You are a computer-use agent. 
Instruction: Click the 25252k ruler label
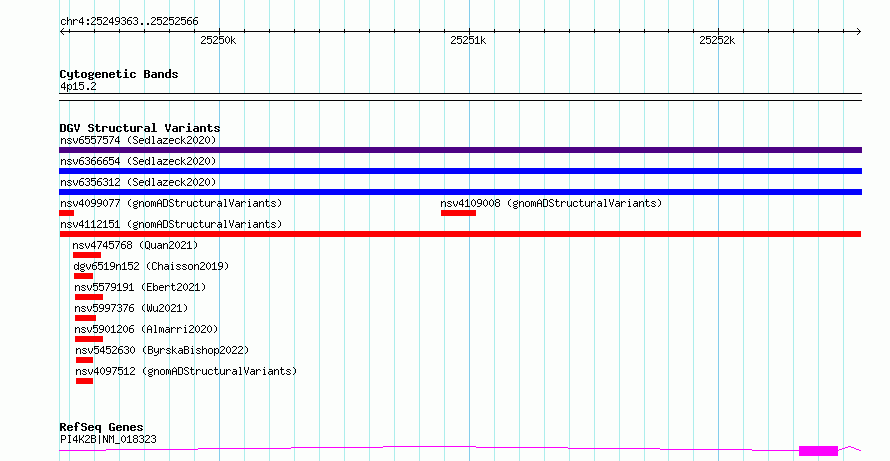coord(717,40)
